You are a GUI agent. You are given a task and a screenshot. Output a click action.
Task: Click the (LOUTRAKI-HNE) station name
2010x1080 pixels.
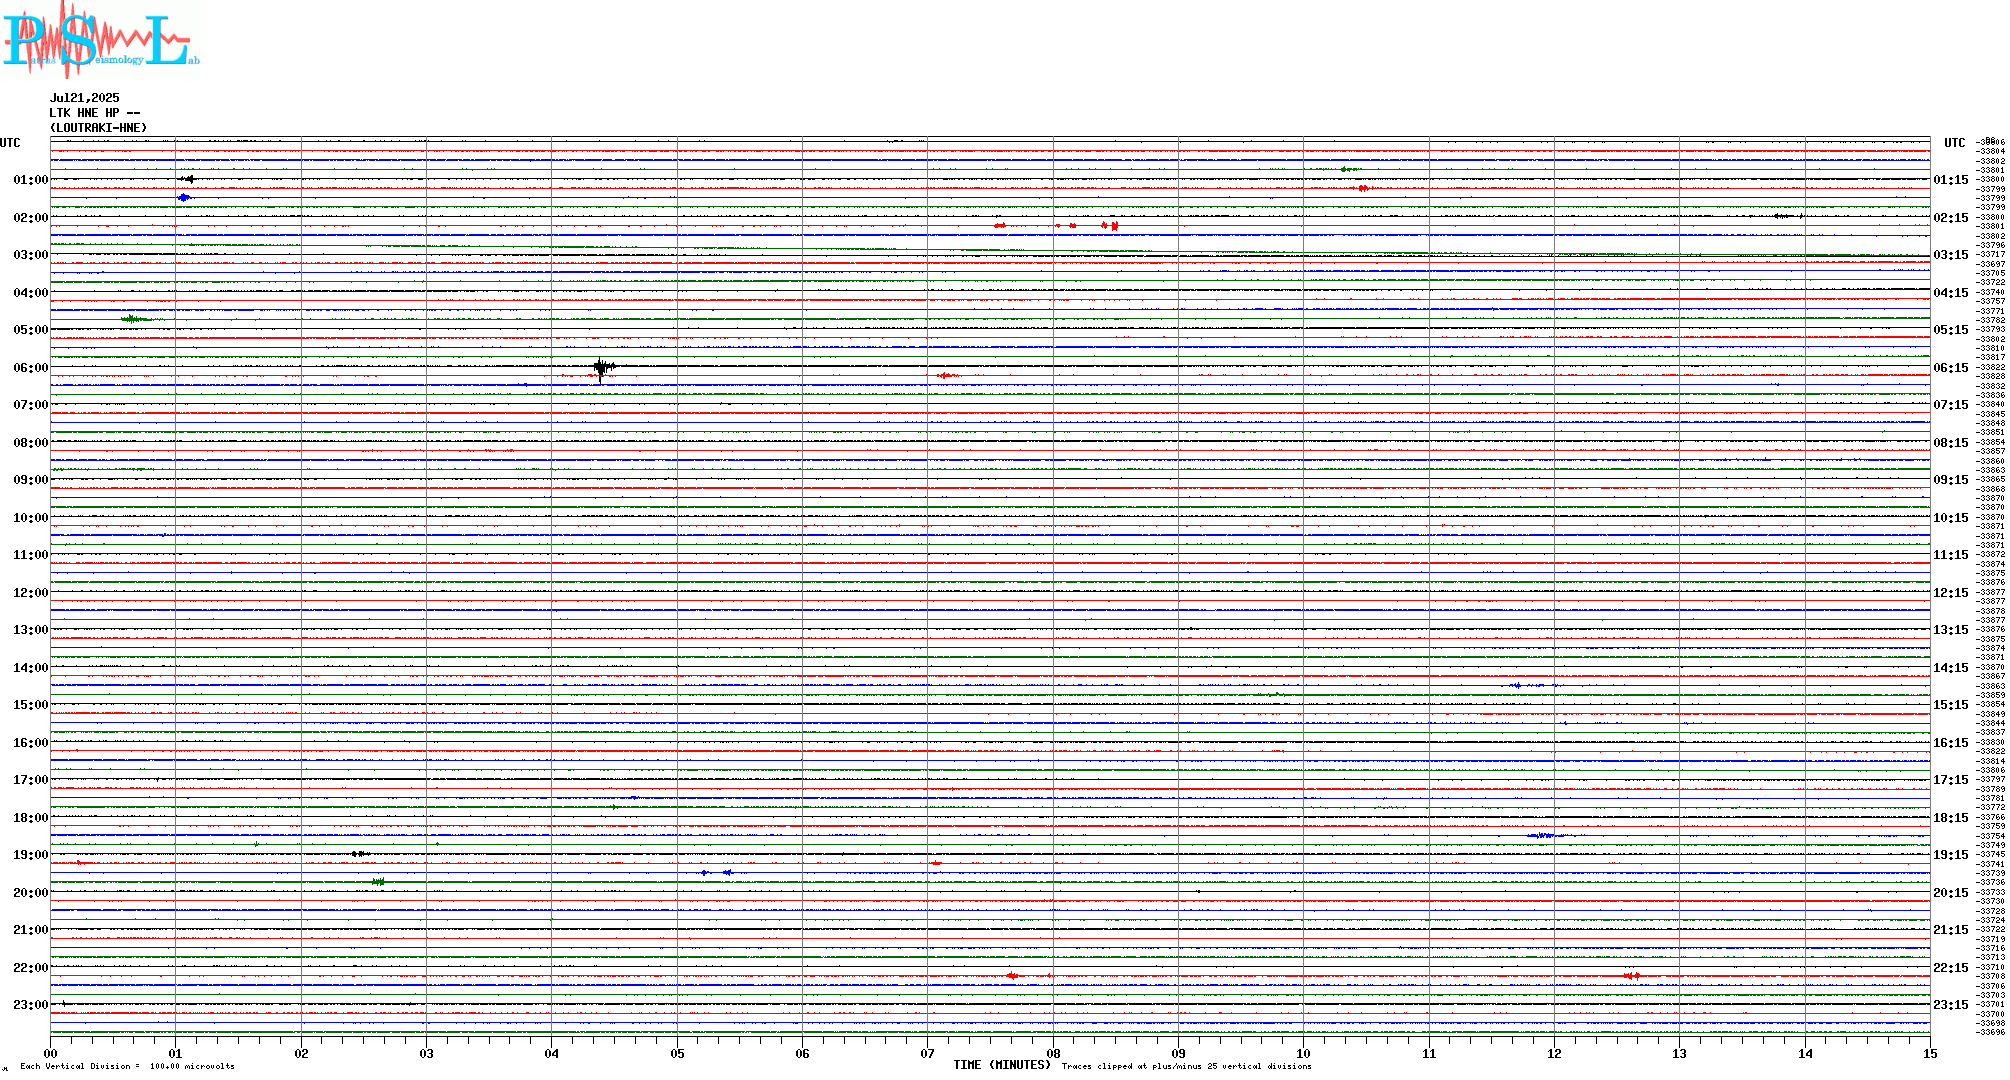98,128
